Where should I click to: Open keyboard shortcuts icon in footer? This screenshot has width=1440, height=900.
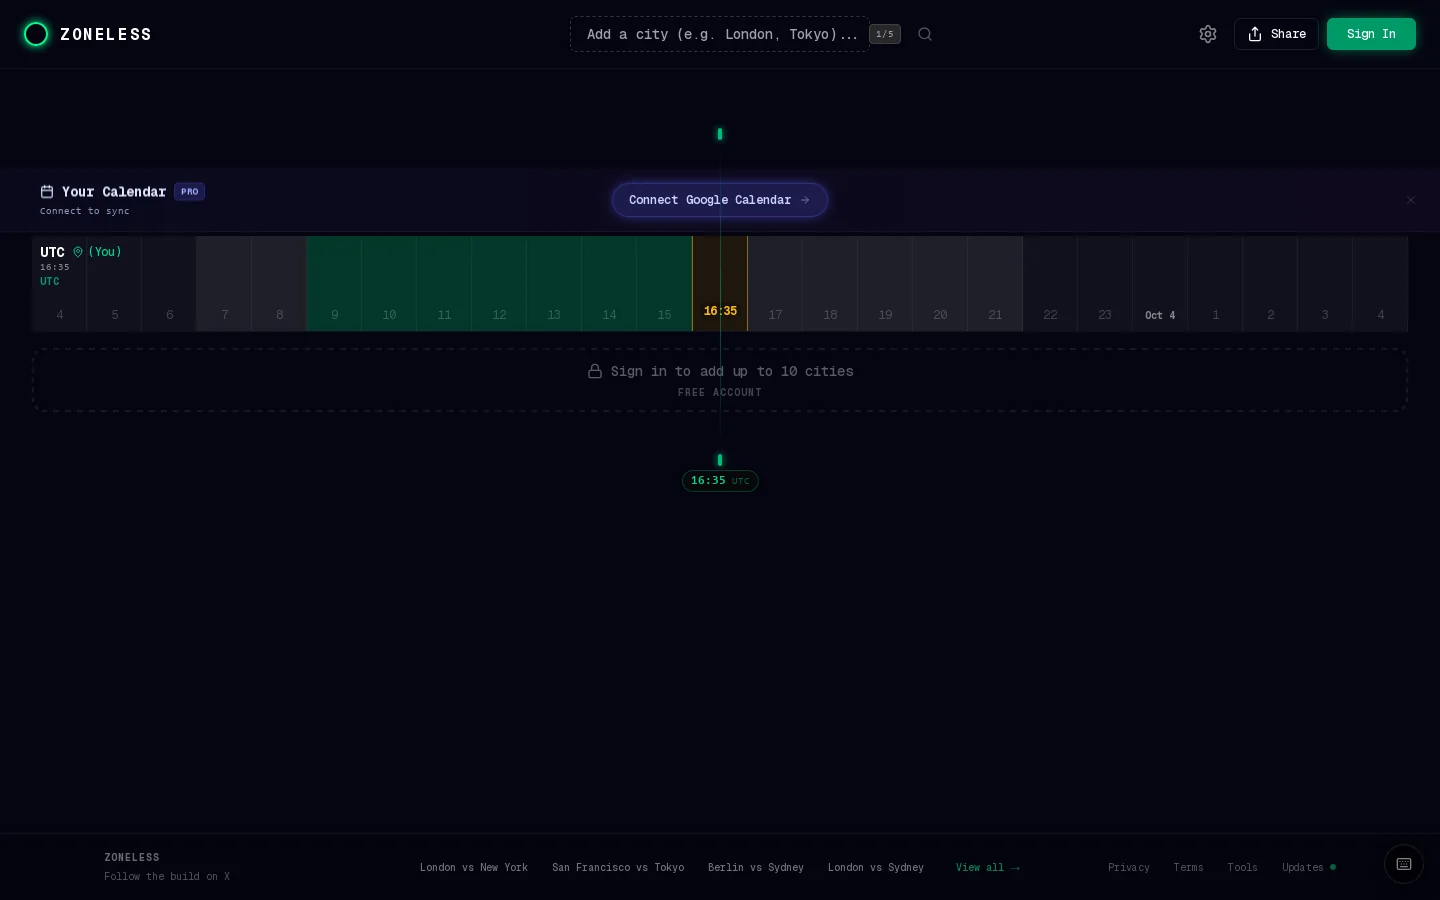[1404, 864]
